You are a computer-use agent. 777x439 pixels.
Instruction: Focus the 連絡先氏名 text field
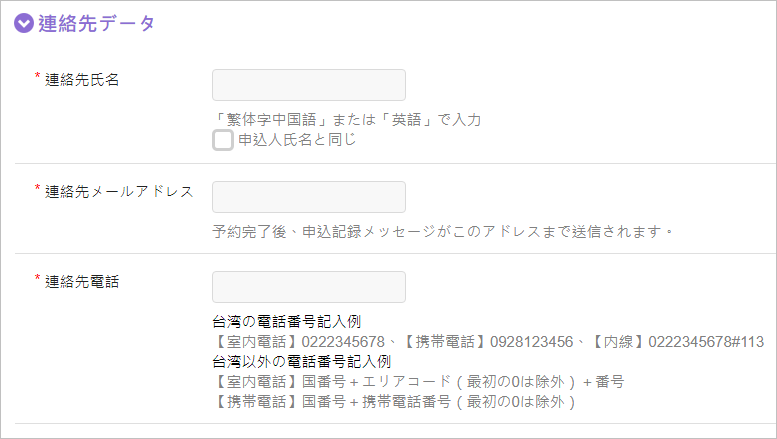click(x=309, y=85)
